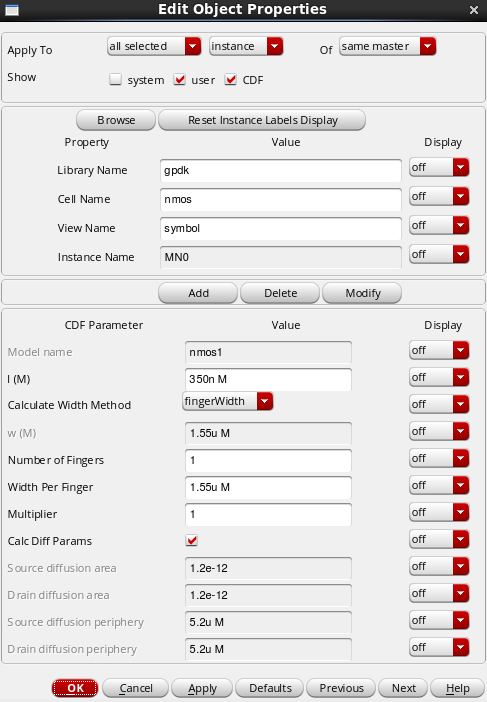Image resolution: width=487 pixels, height=702 pixels.
Task: Click the Help button
Action: (457, 688)
